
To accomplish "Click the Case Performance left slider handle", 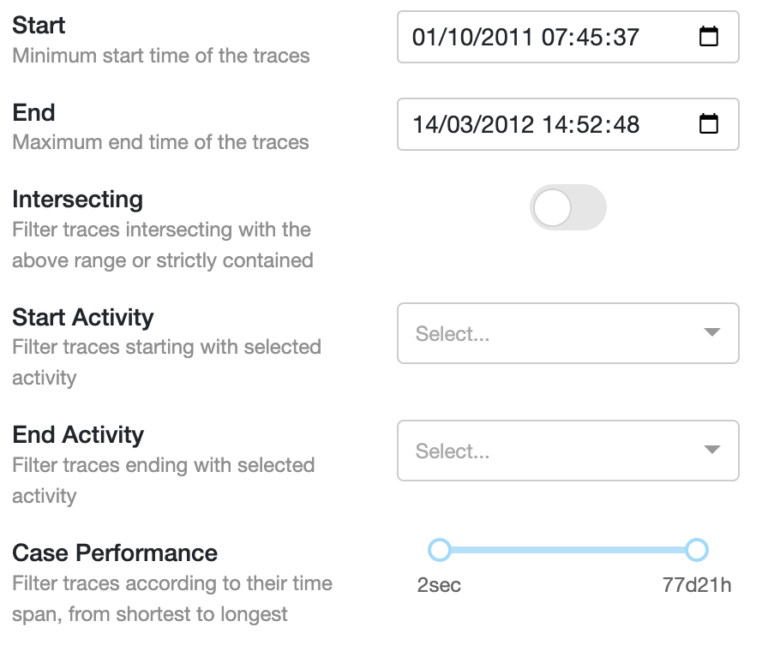I will [x=438, y=549].
